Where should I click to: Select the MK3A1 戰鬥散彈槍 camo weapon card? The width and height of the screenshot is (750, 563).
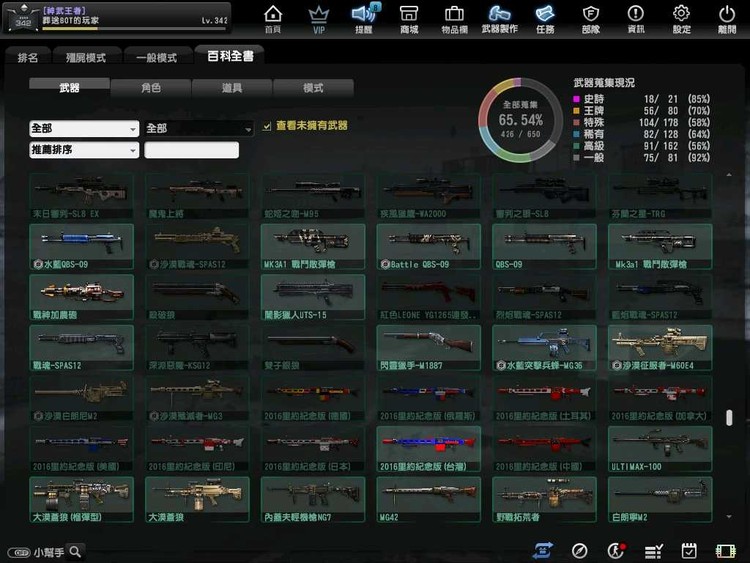(313, 247)
